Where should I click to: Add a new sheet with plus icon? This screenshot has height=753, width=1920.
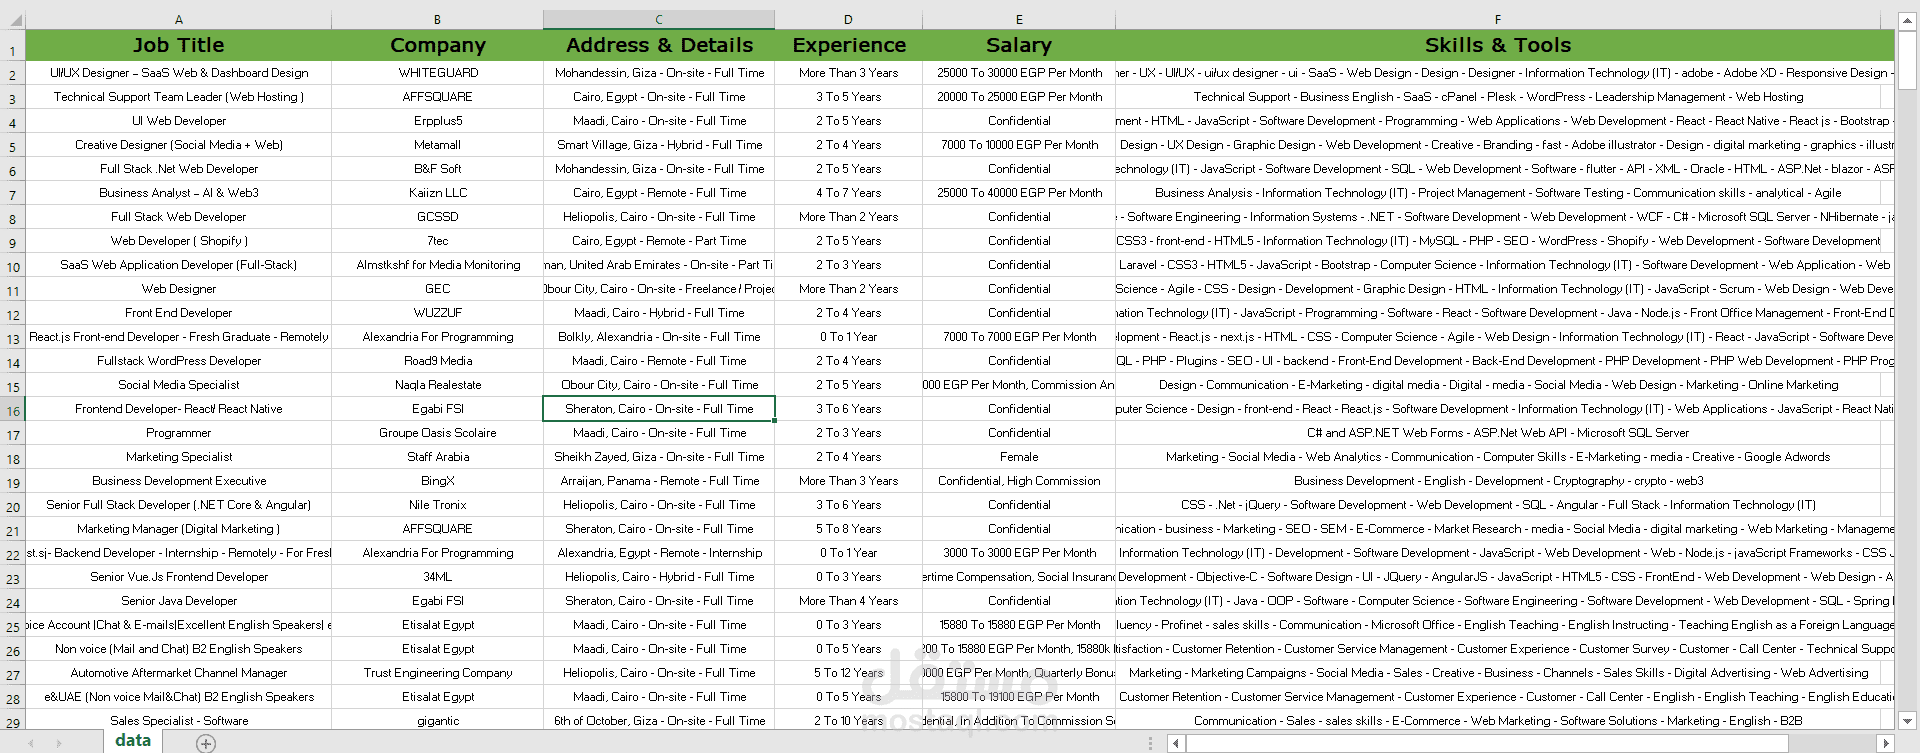click(x=206, y=743)
